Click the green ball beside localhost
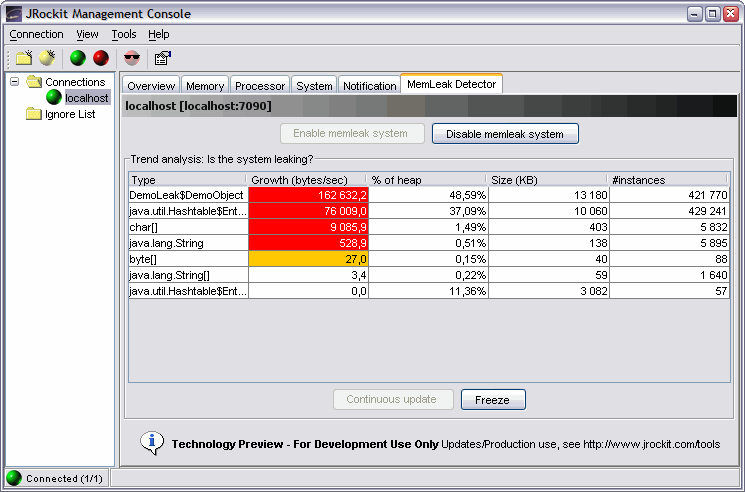Image resolution: width=745 pixels, height=492 pixels. pos(54,97)
